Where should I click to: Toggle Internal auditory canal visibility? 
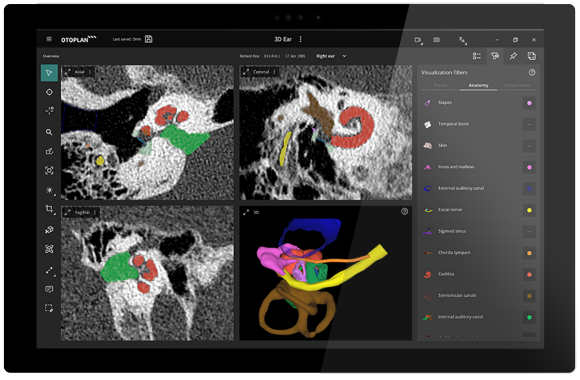(529, 317)
